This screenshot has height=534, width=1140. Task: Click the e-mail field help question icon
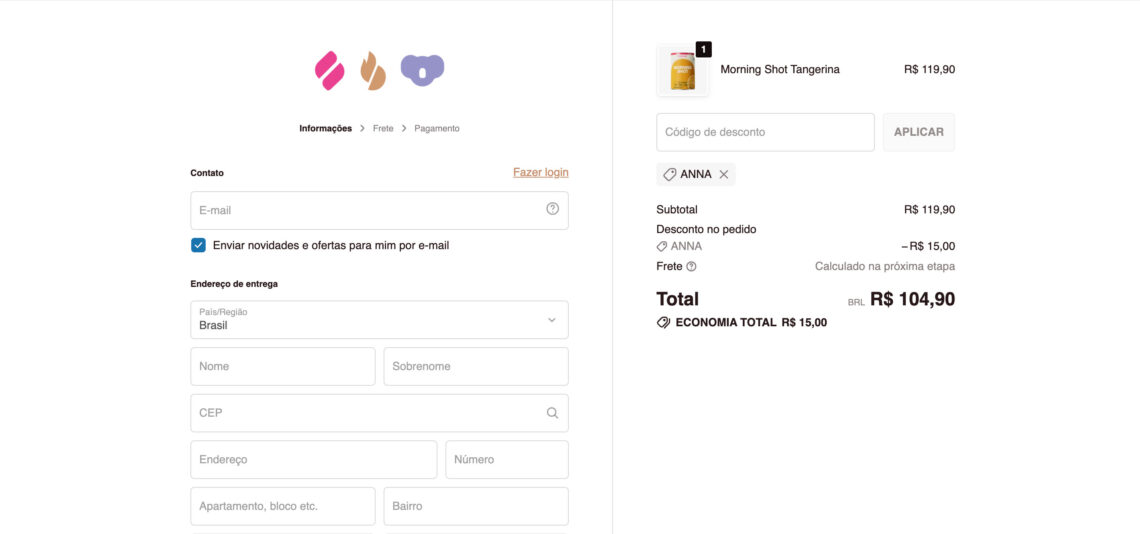553,209
